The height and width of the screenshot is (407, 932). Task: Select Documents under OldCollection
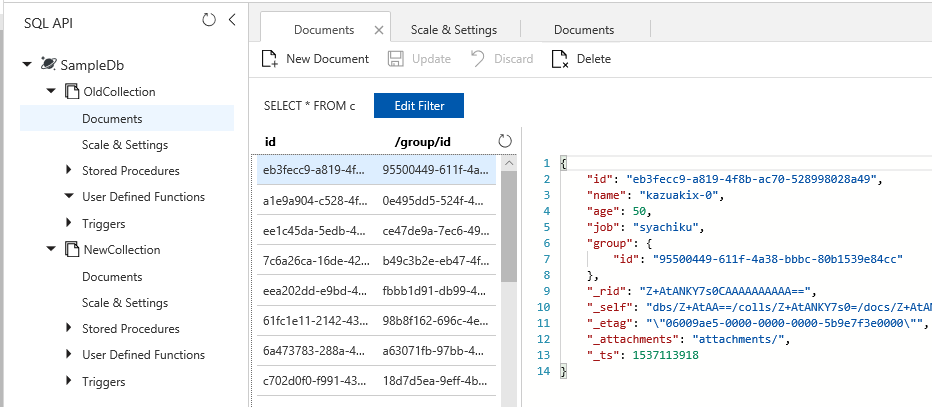click(x=127, y=118)
